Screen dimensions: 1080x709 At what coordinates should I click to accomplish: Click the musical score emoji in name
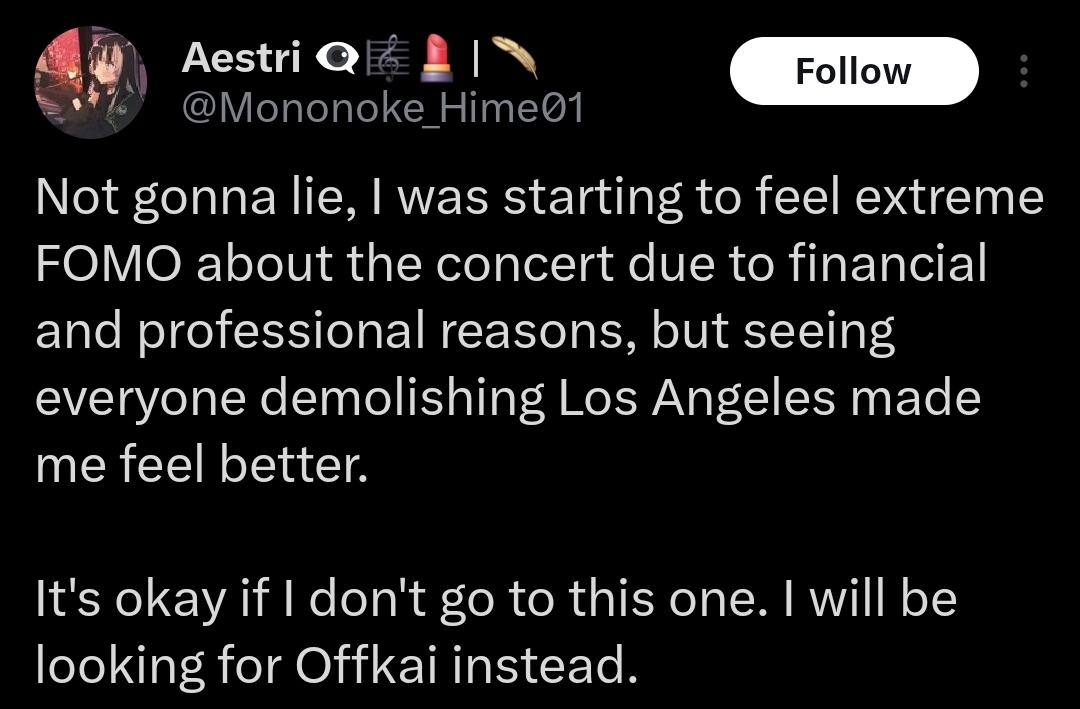386,62
